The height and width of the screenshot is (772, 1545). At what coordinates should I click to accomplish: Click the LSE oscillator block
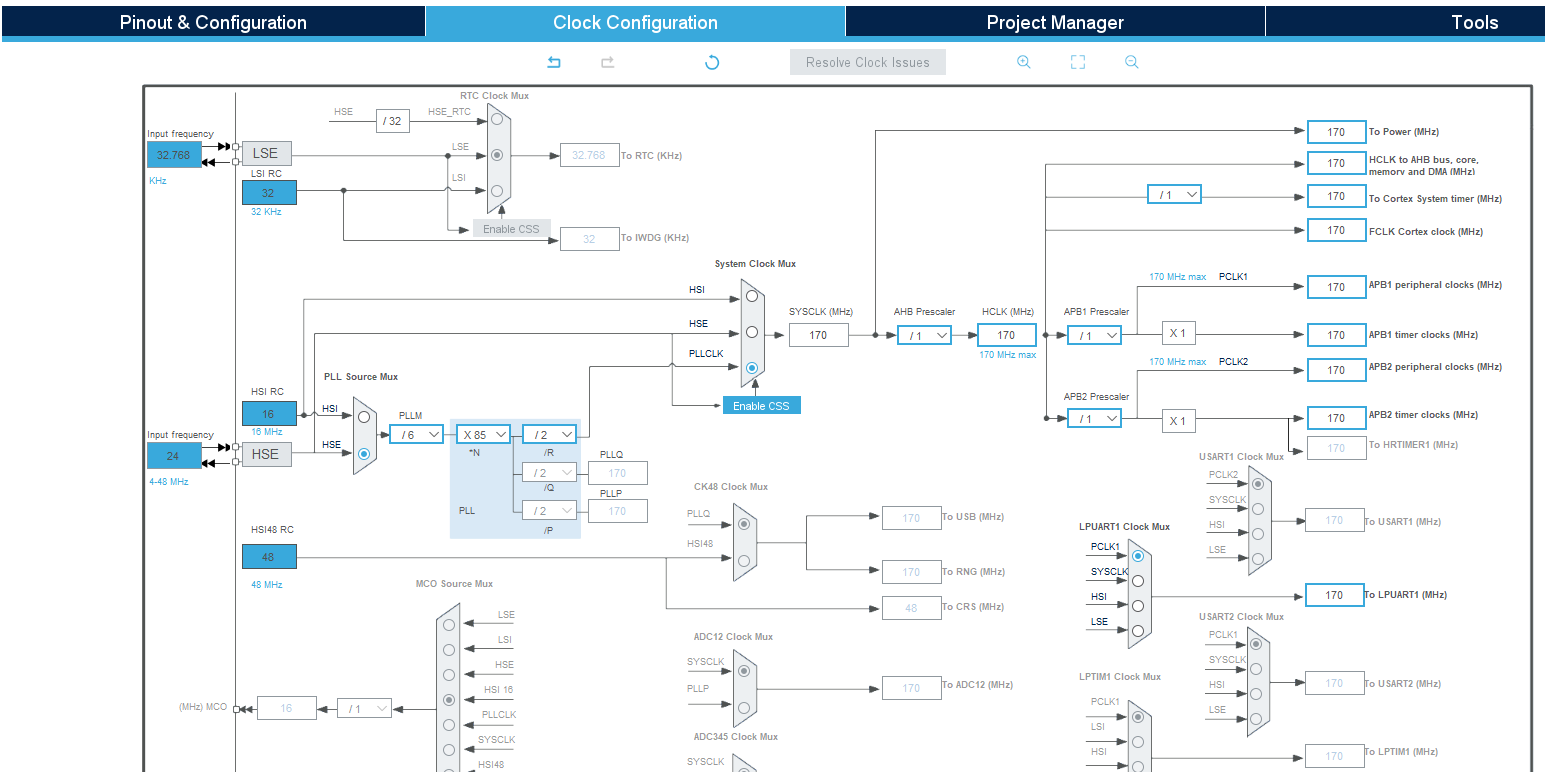(x=266, y=153)
